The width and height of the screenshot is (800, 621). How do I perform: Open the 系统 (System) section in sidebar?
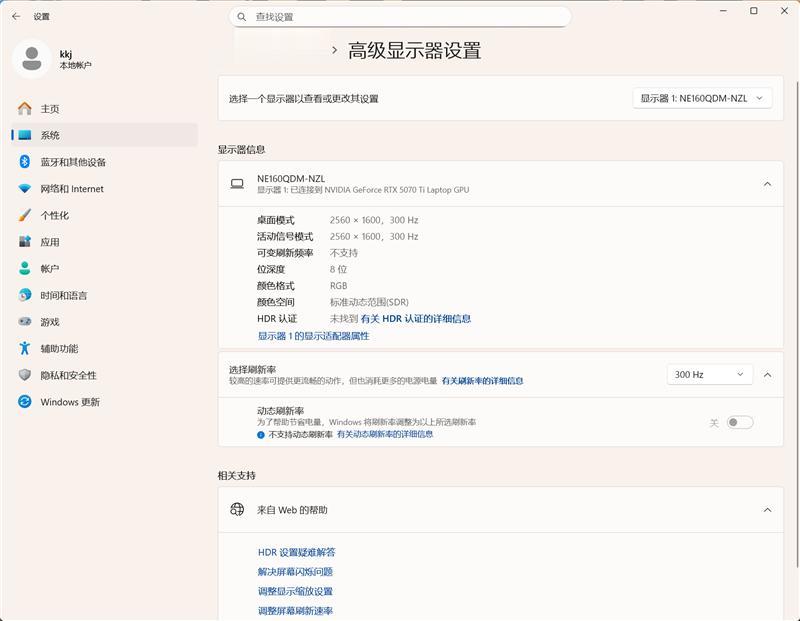click(x=60, y=135)
